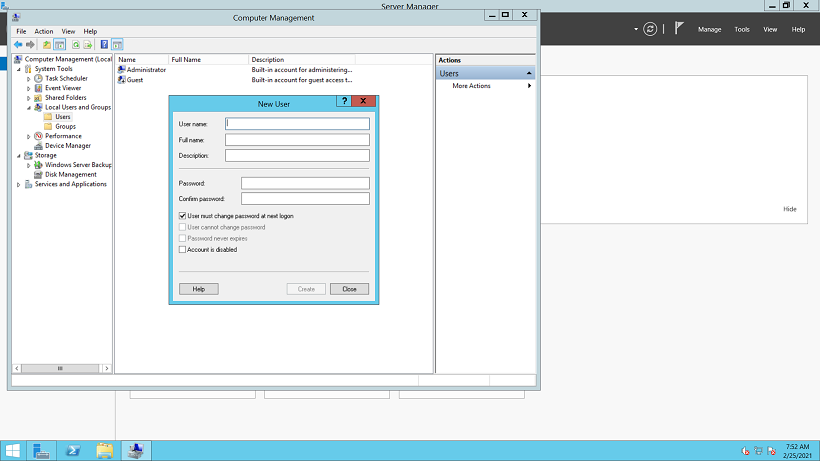Screen dimensions: 820x461
Task: Click the Forward arrow in the toolbar
Action: 30,45
